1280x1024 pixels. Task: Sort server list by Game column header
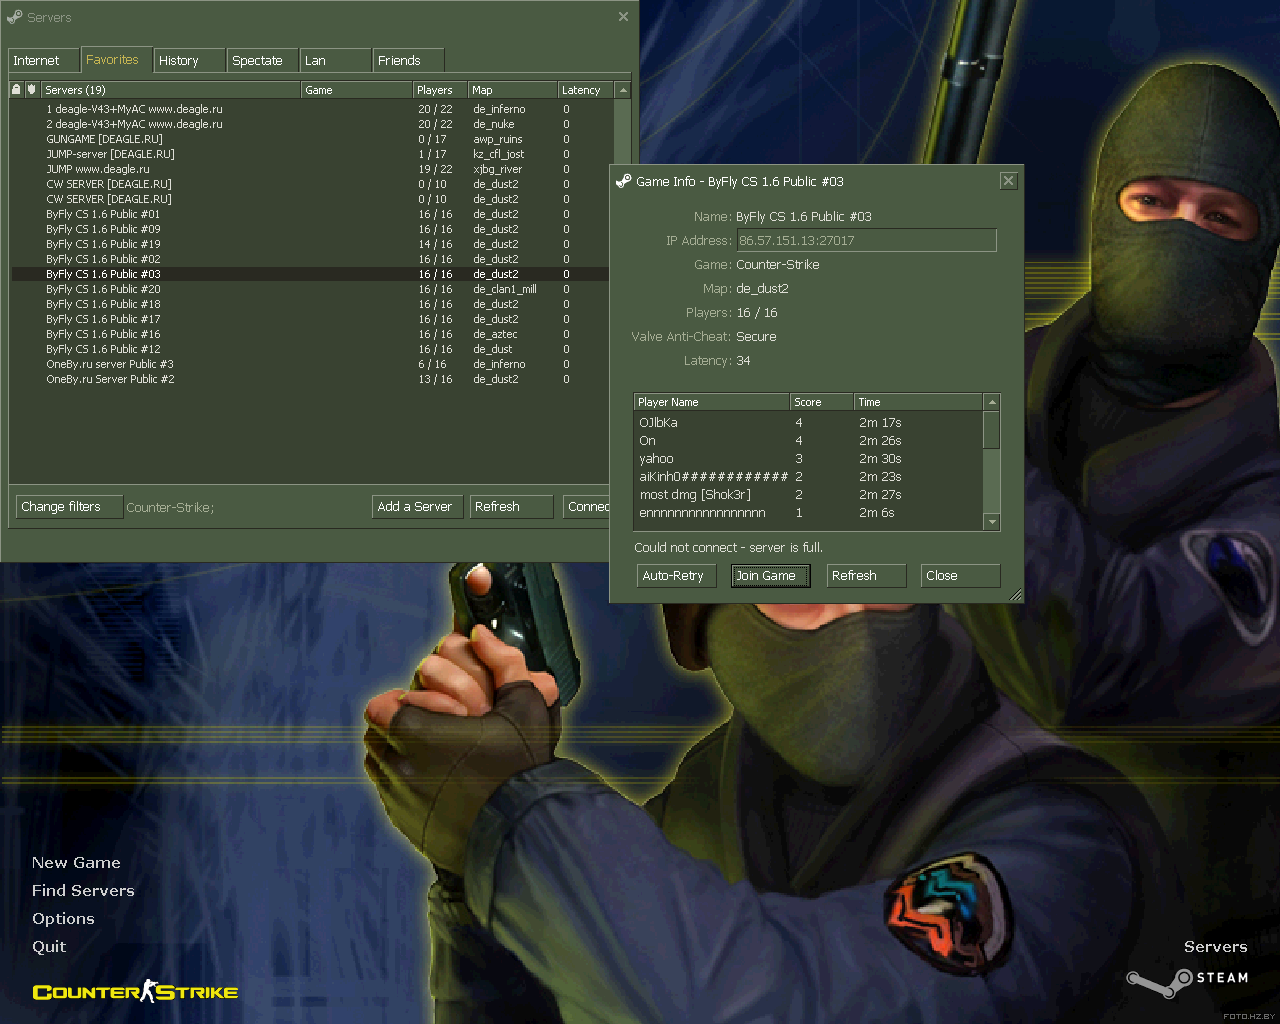pos(356,90)
